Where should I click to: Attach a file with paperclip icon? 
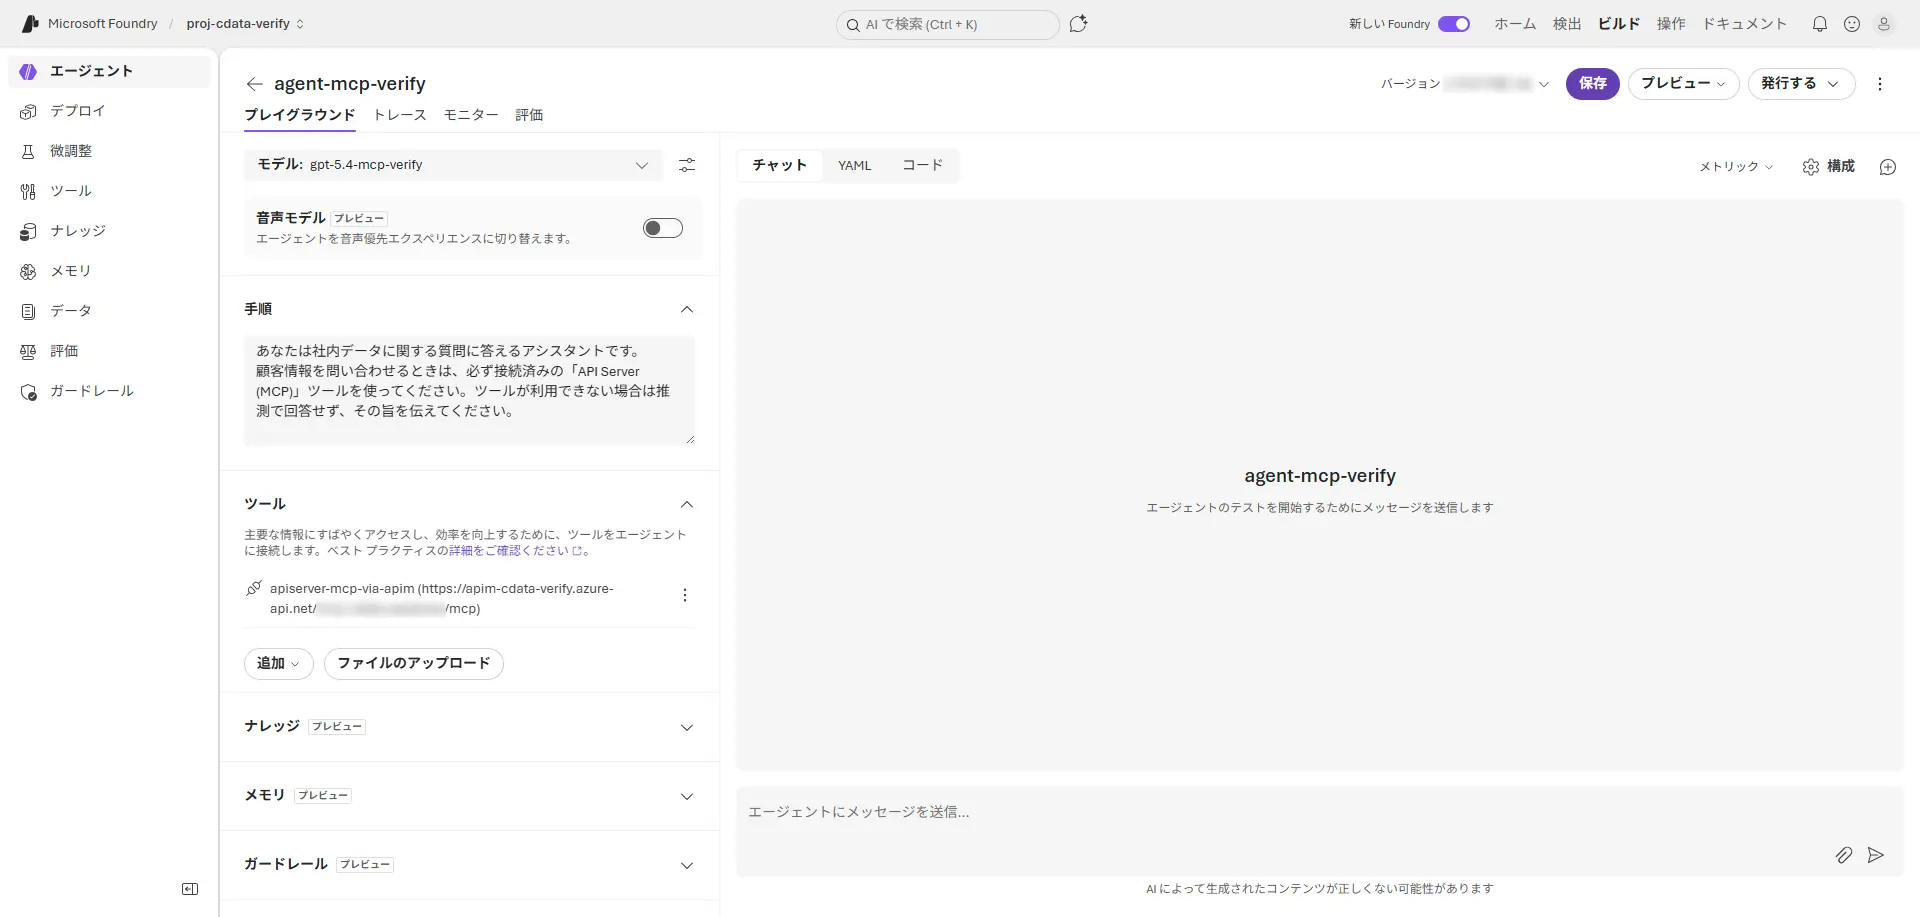tap(1844, 855)
